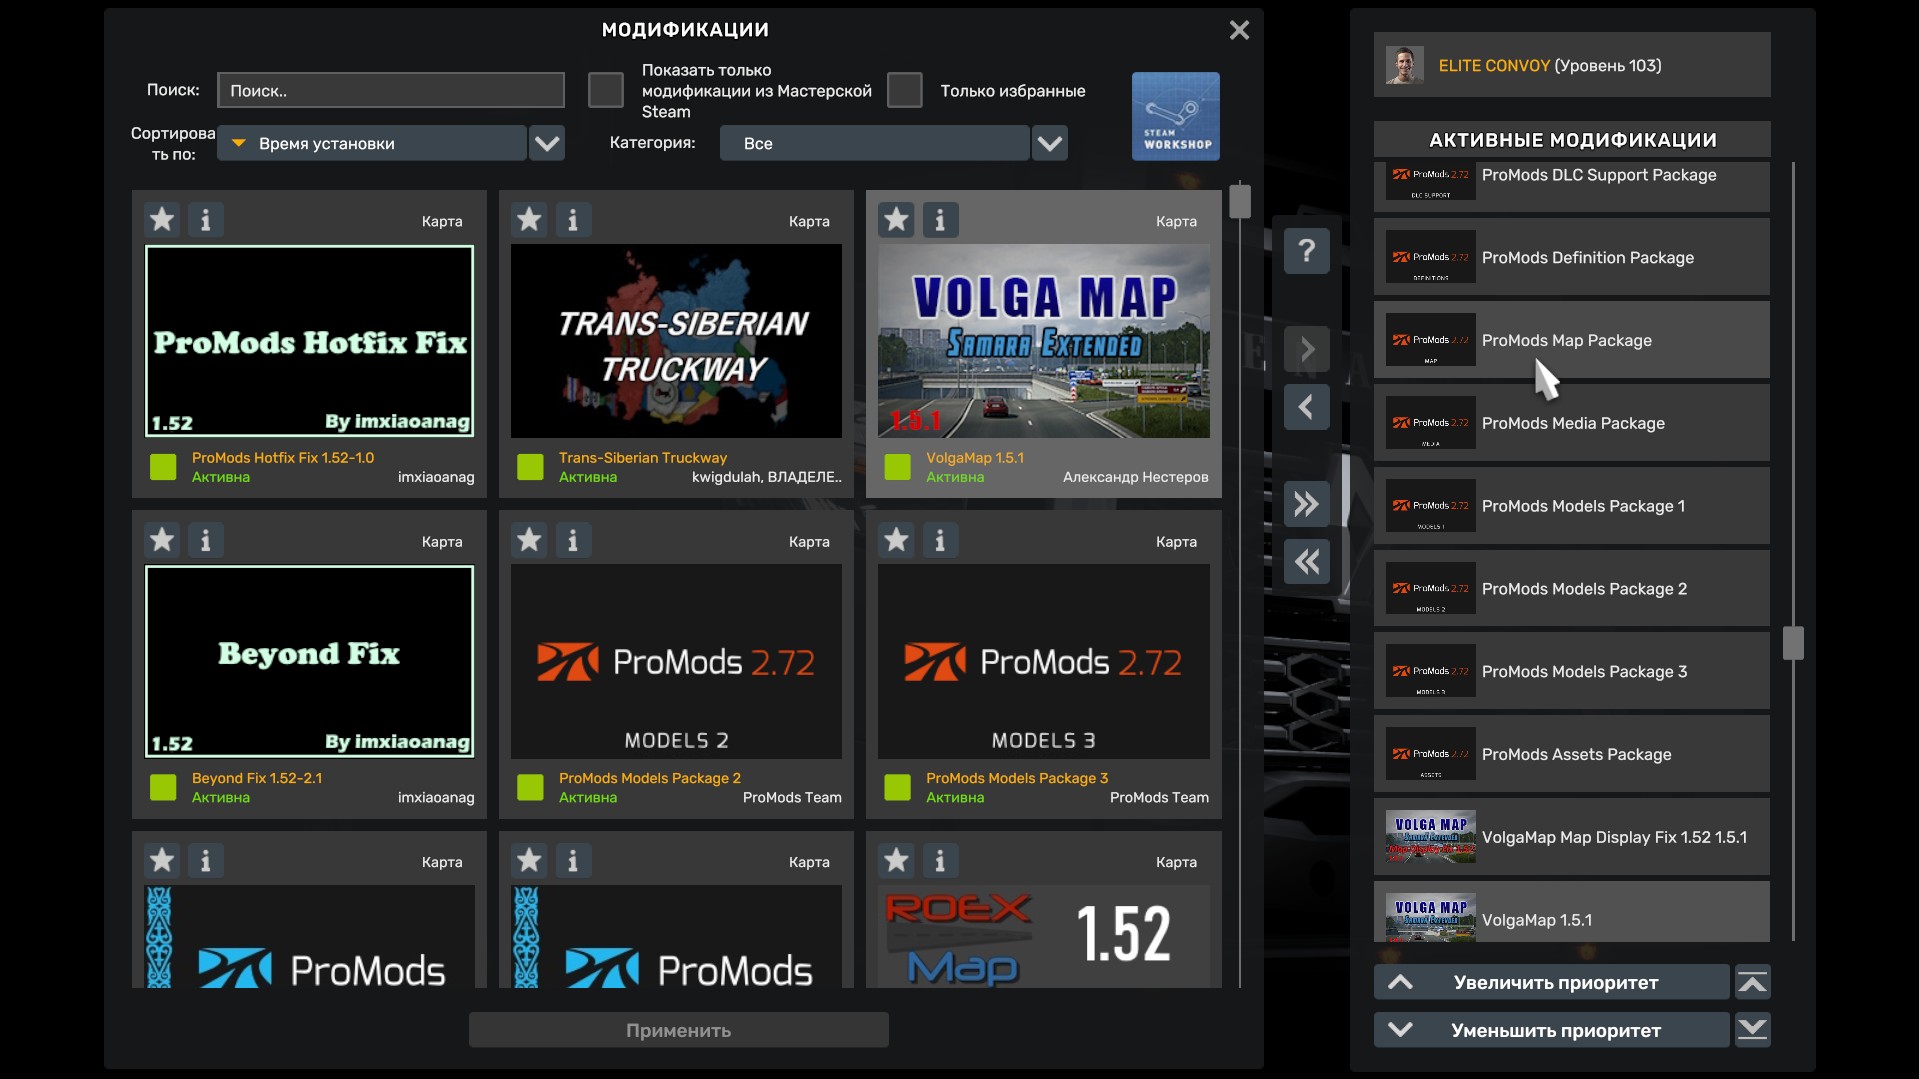The image size is (1919, 1079).
Task: Deactivate selected mod with left arrow
Action: (x=1306, y=407)
